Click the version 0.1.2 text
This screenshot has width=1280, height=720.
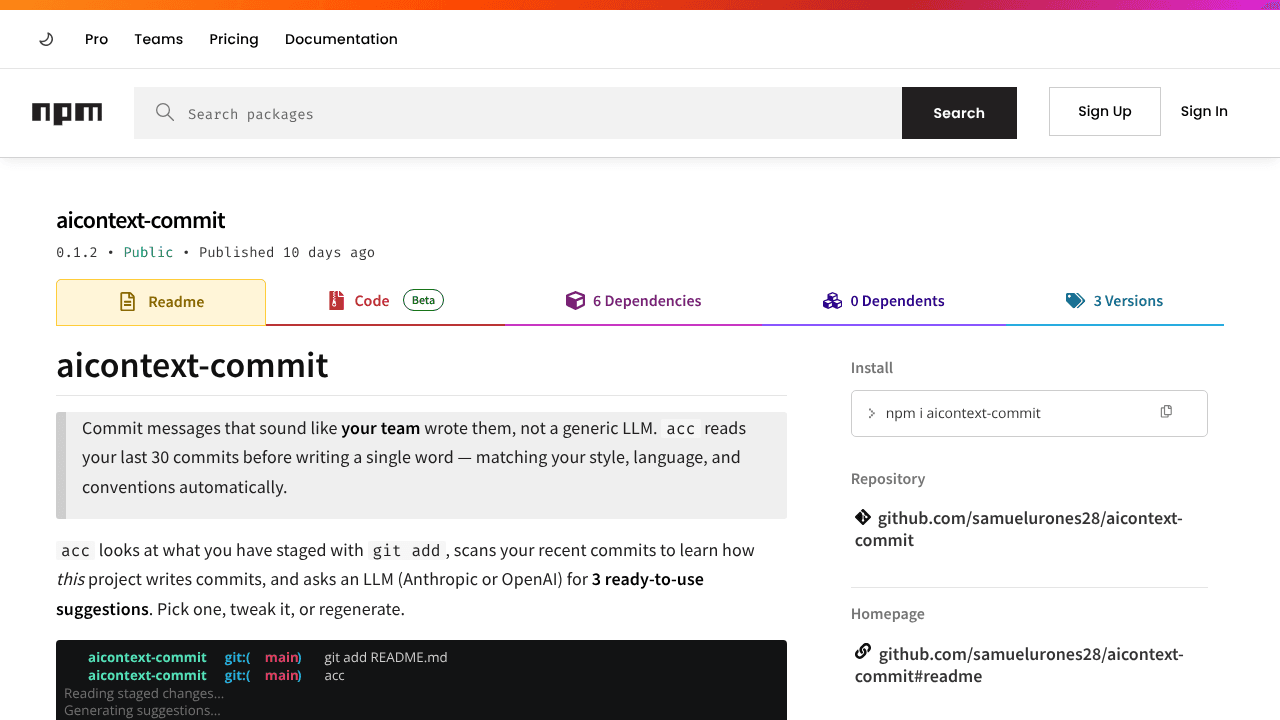point(77,252)
